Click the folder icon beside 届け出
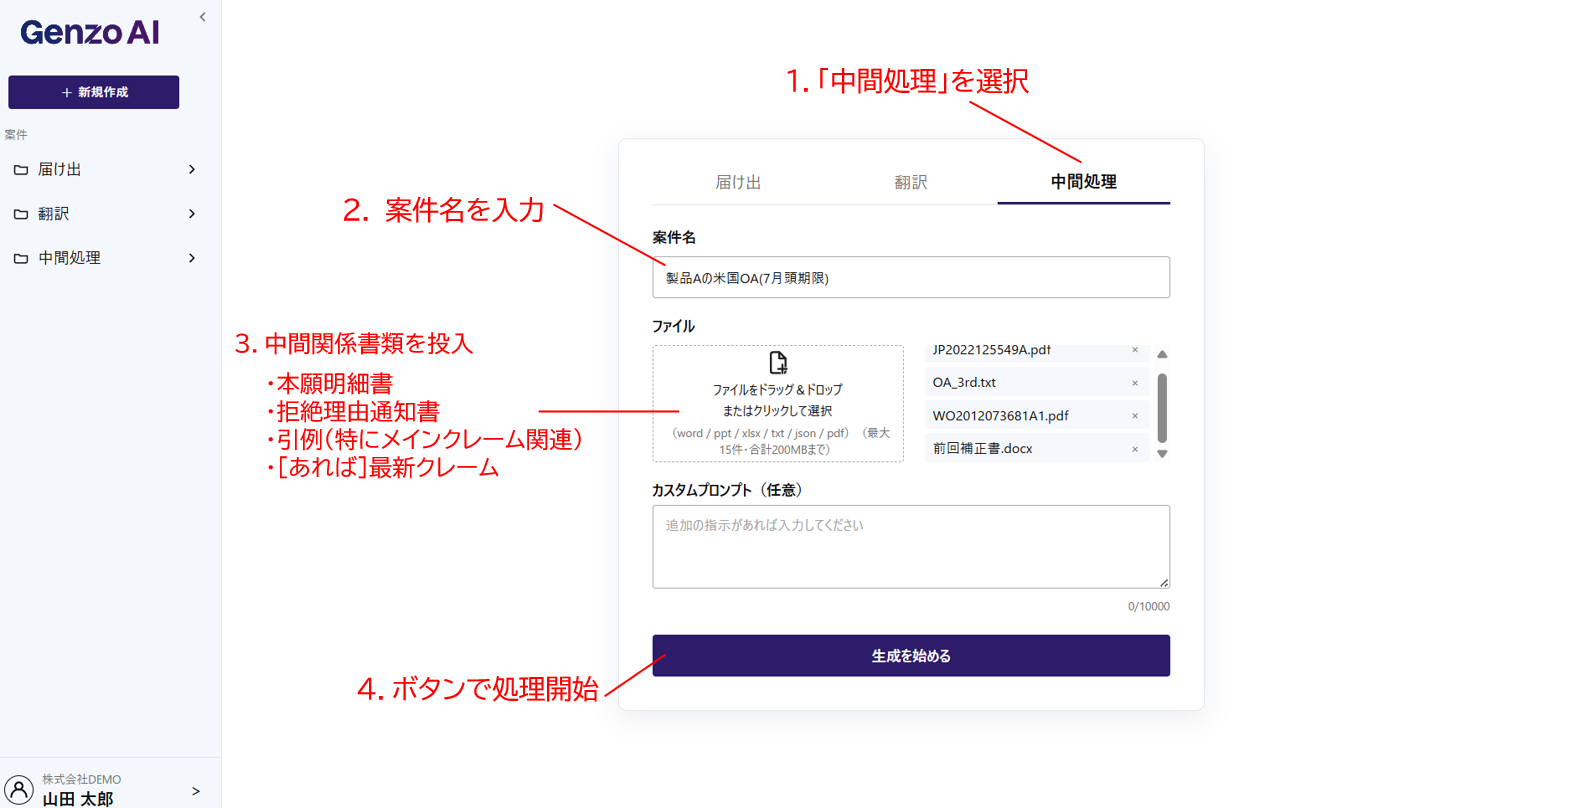This screenshot has width=1592, height=808. click(21, 170)
